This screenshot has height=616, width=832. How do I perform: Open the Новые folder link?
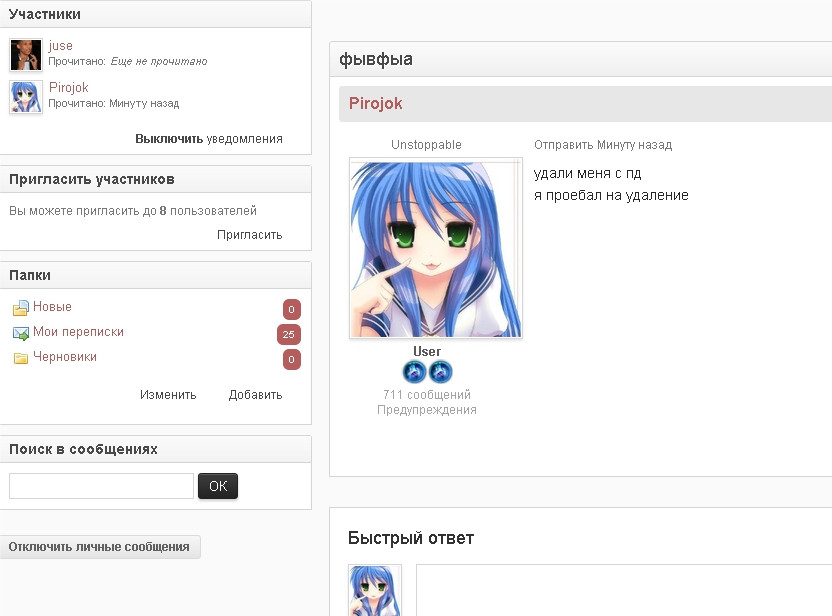[x=52, y=307]
